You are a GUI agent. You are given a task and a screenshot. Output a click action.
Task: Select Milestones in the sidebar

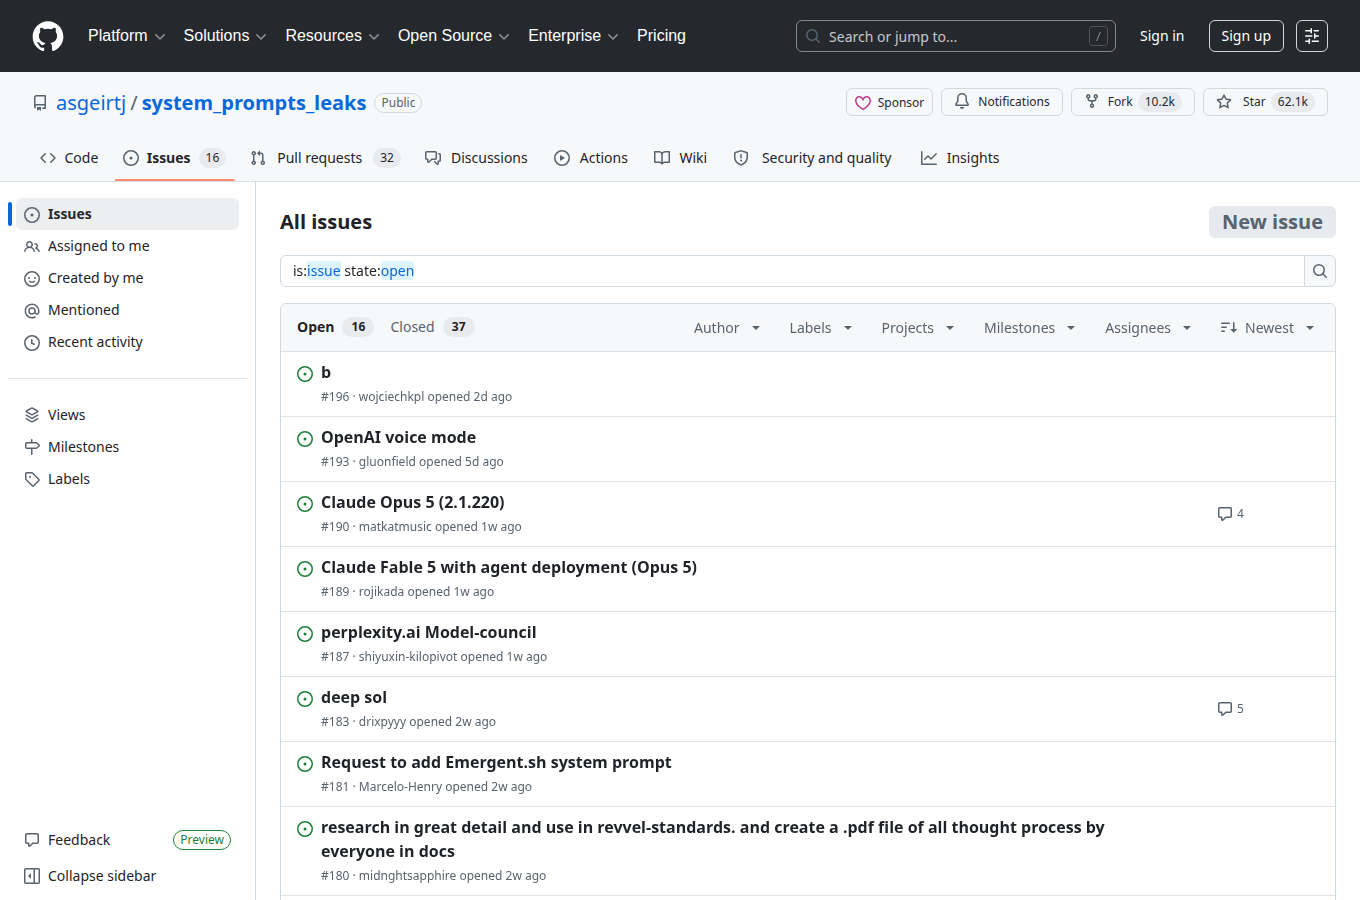(84, 447)
